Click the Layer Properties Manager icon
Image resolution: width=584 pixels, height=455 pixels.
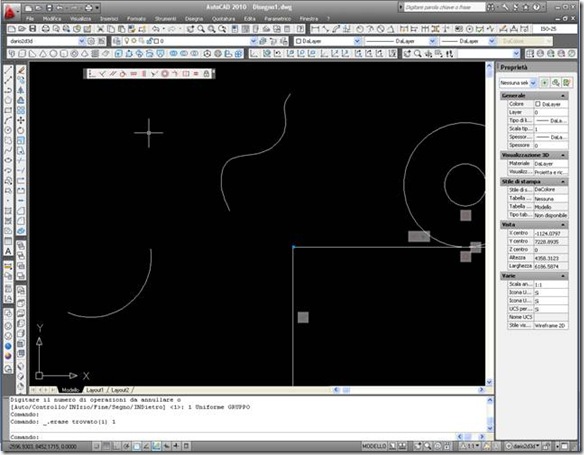click(x=117, y=41)
